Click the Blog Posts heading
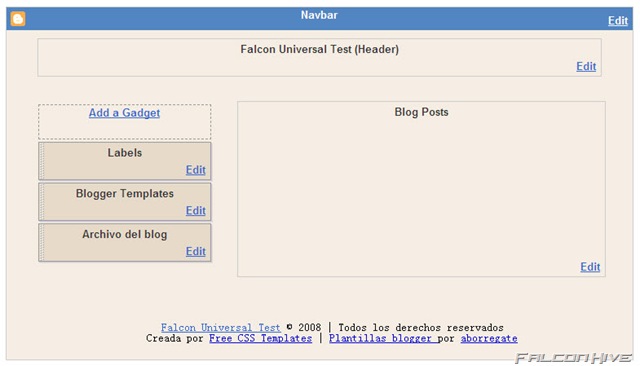The height and width of the screenshot is (366, 640). pyautogui.click(x=421, y=112)
